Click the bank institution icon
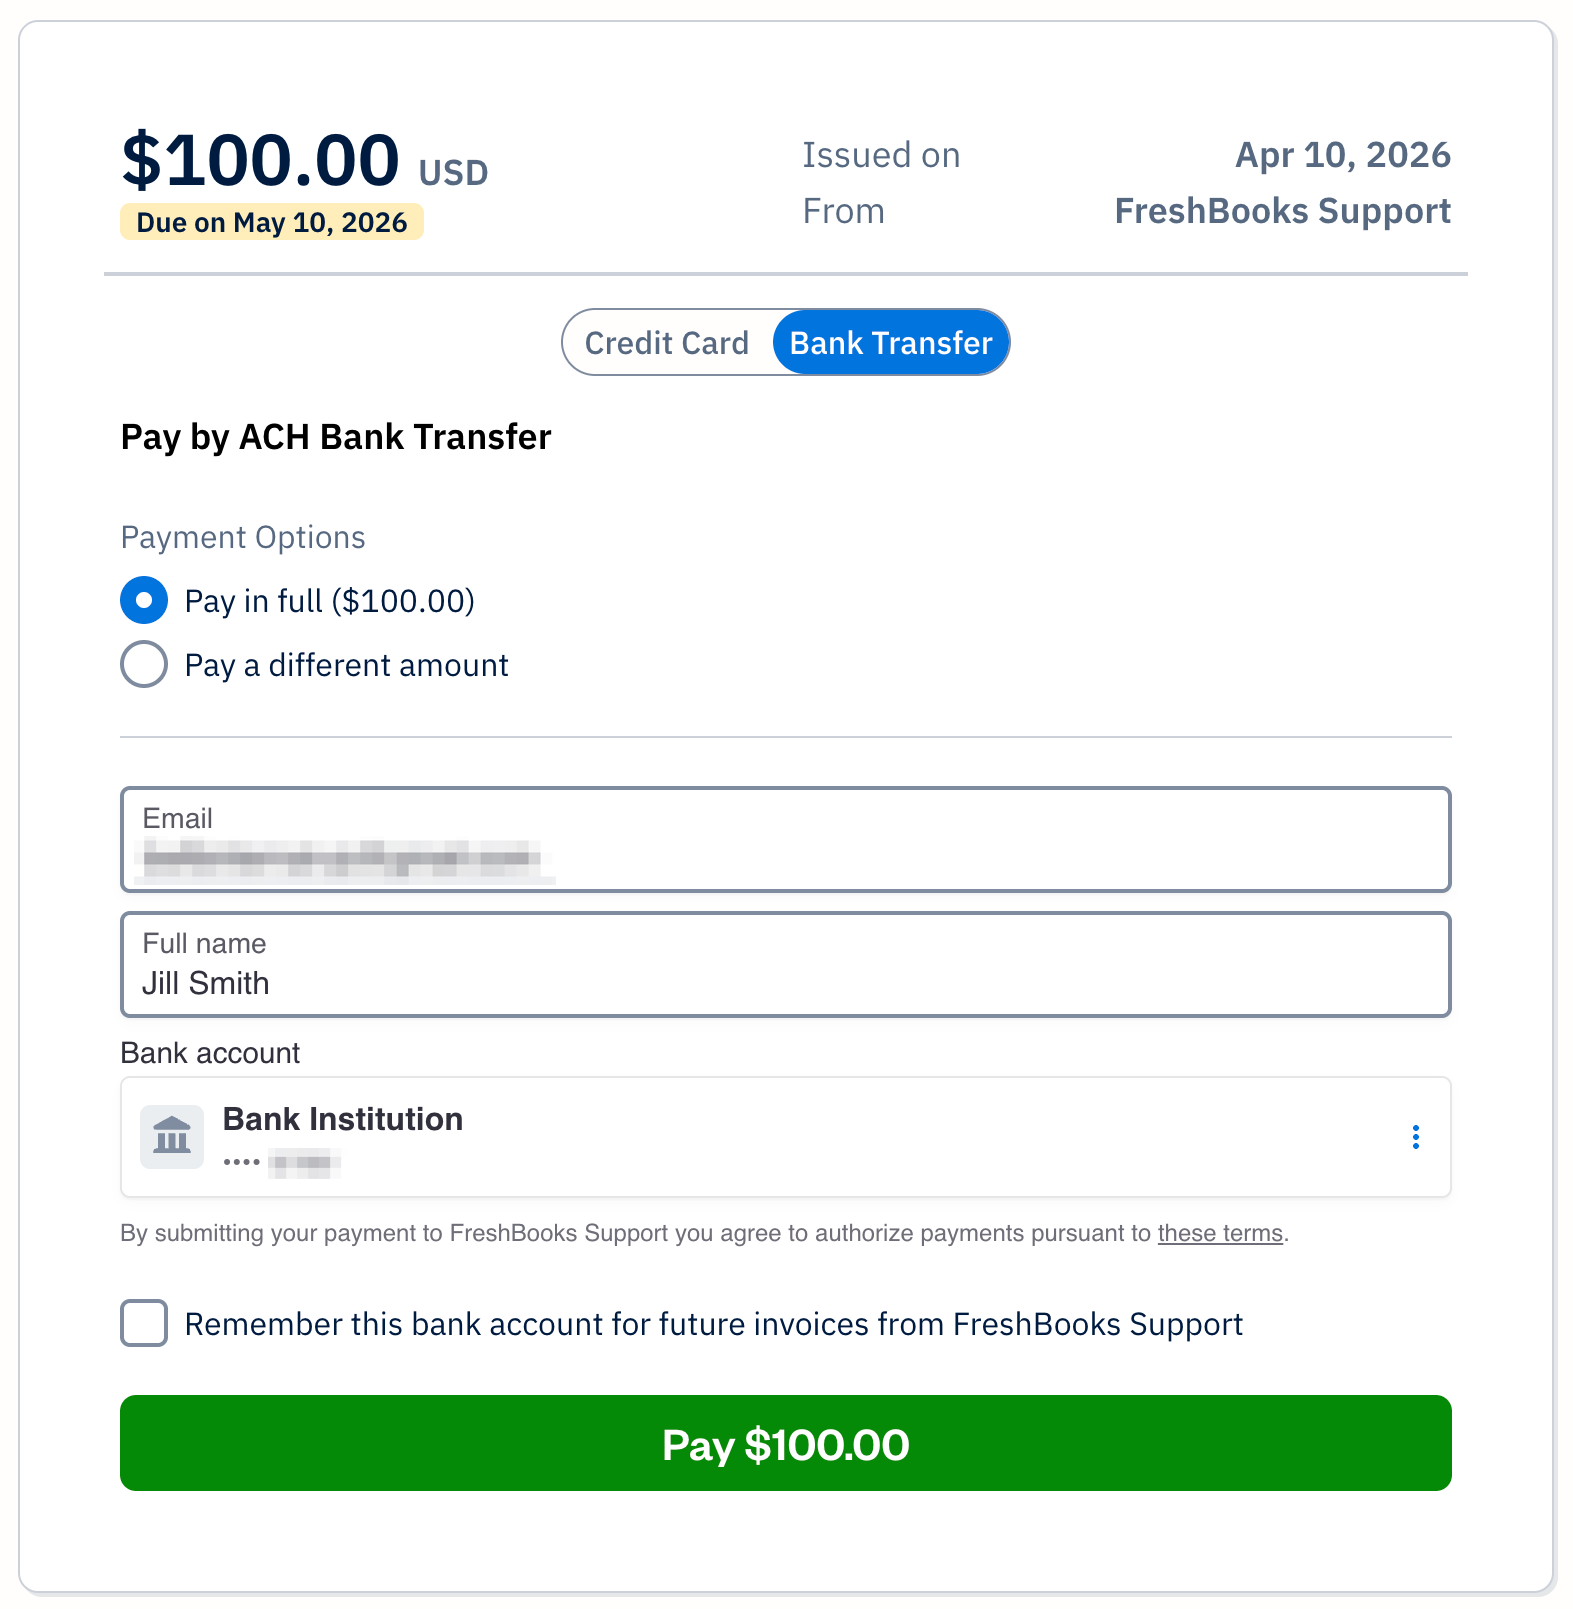1573x1609 pixels. (x=171, y=1136)
